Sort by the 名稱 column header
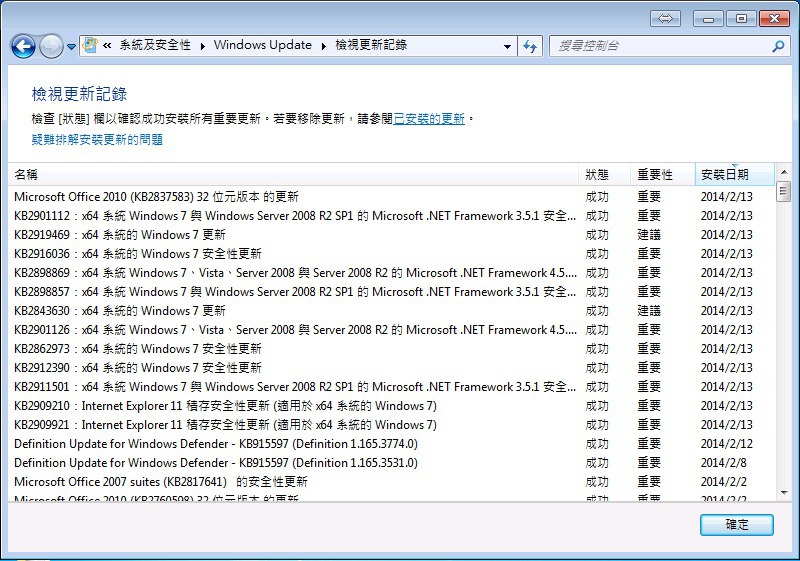The height and width of the screenshot is (561, 800). click(293, 175)
